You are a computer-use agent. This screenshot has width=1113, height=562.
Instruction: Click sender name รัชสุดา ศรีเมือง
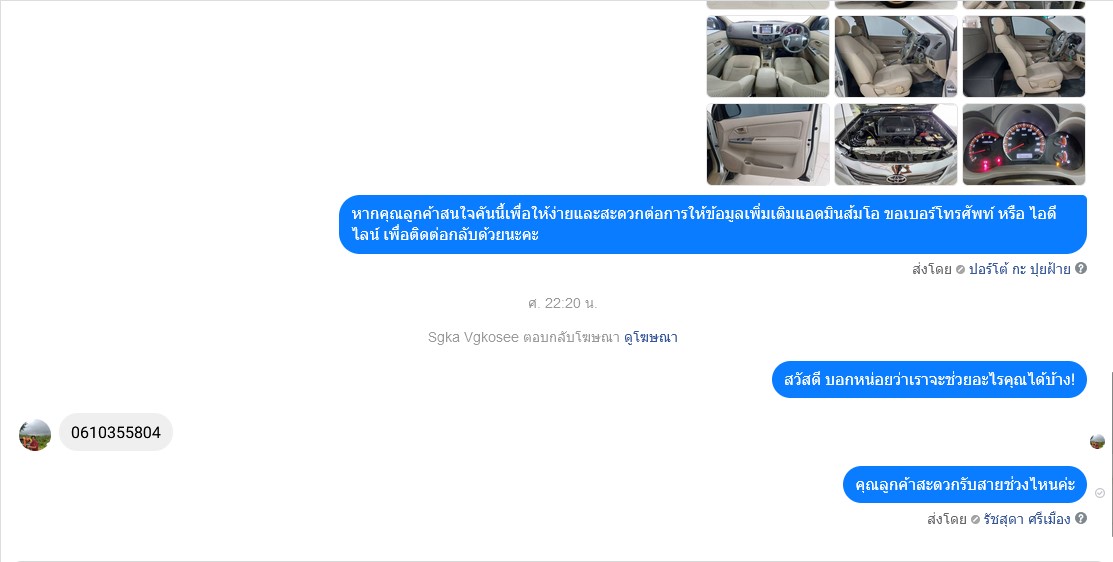(x=1026, y=519)
